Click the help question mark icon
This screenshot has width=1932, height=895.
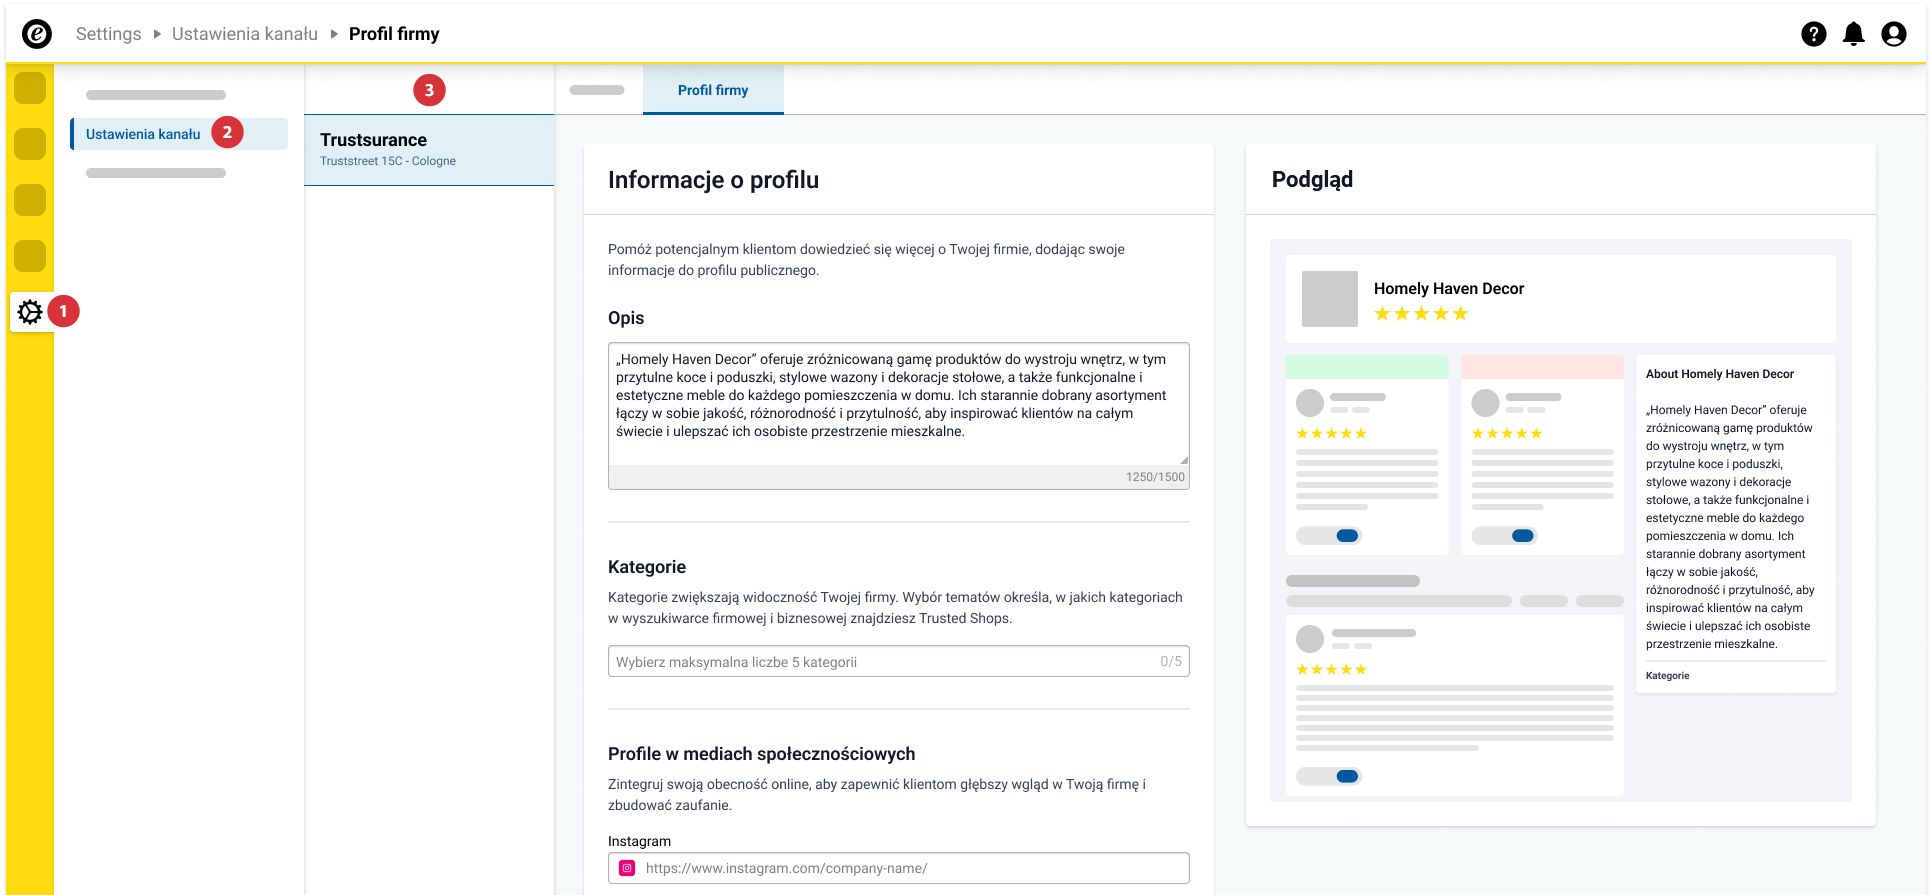1814,34
